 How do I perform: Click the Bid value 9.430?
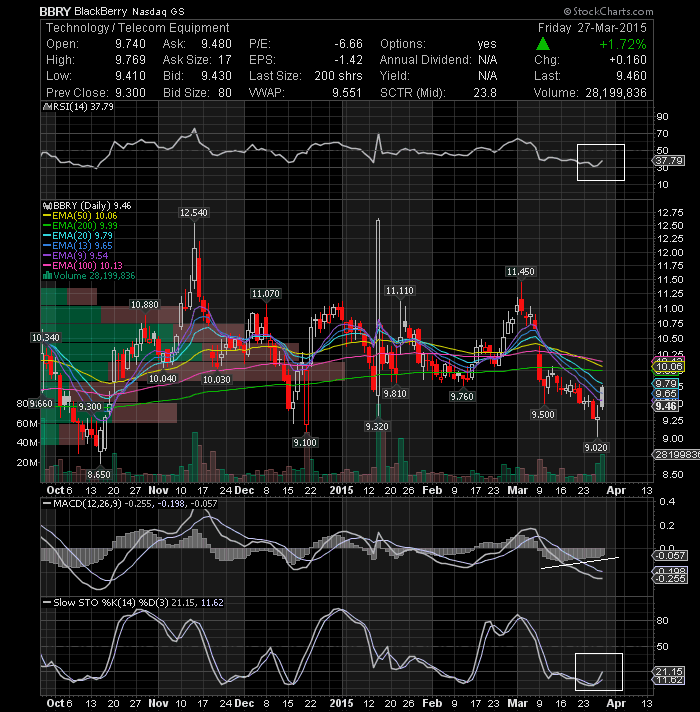pos(217,76)
